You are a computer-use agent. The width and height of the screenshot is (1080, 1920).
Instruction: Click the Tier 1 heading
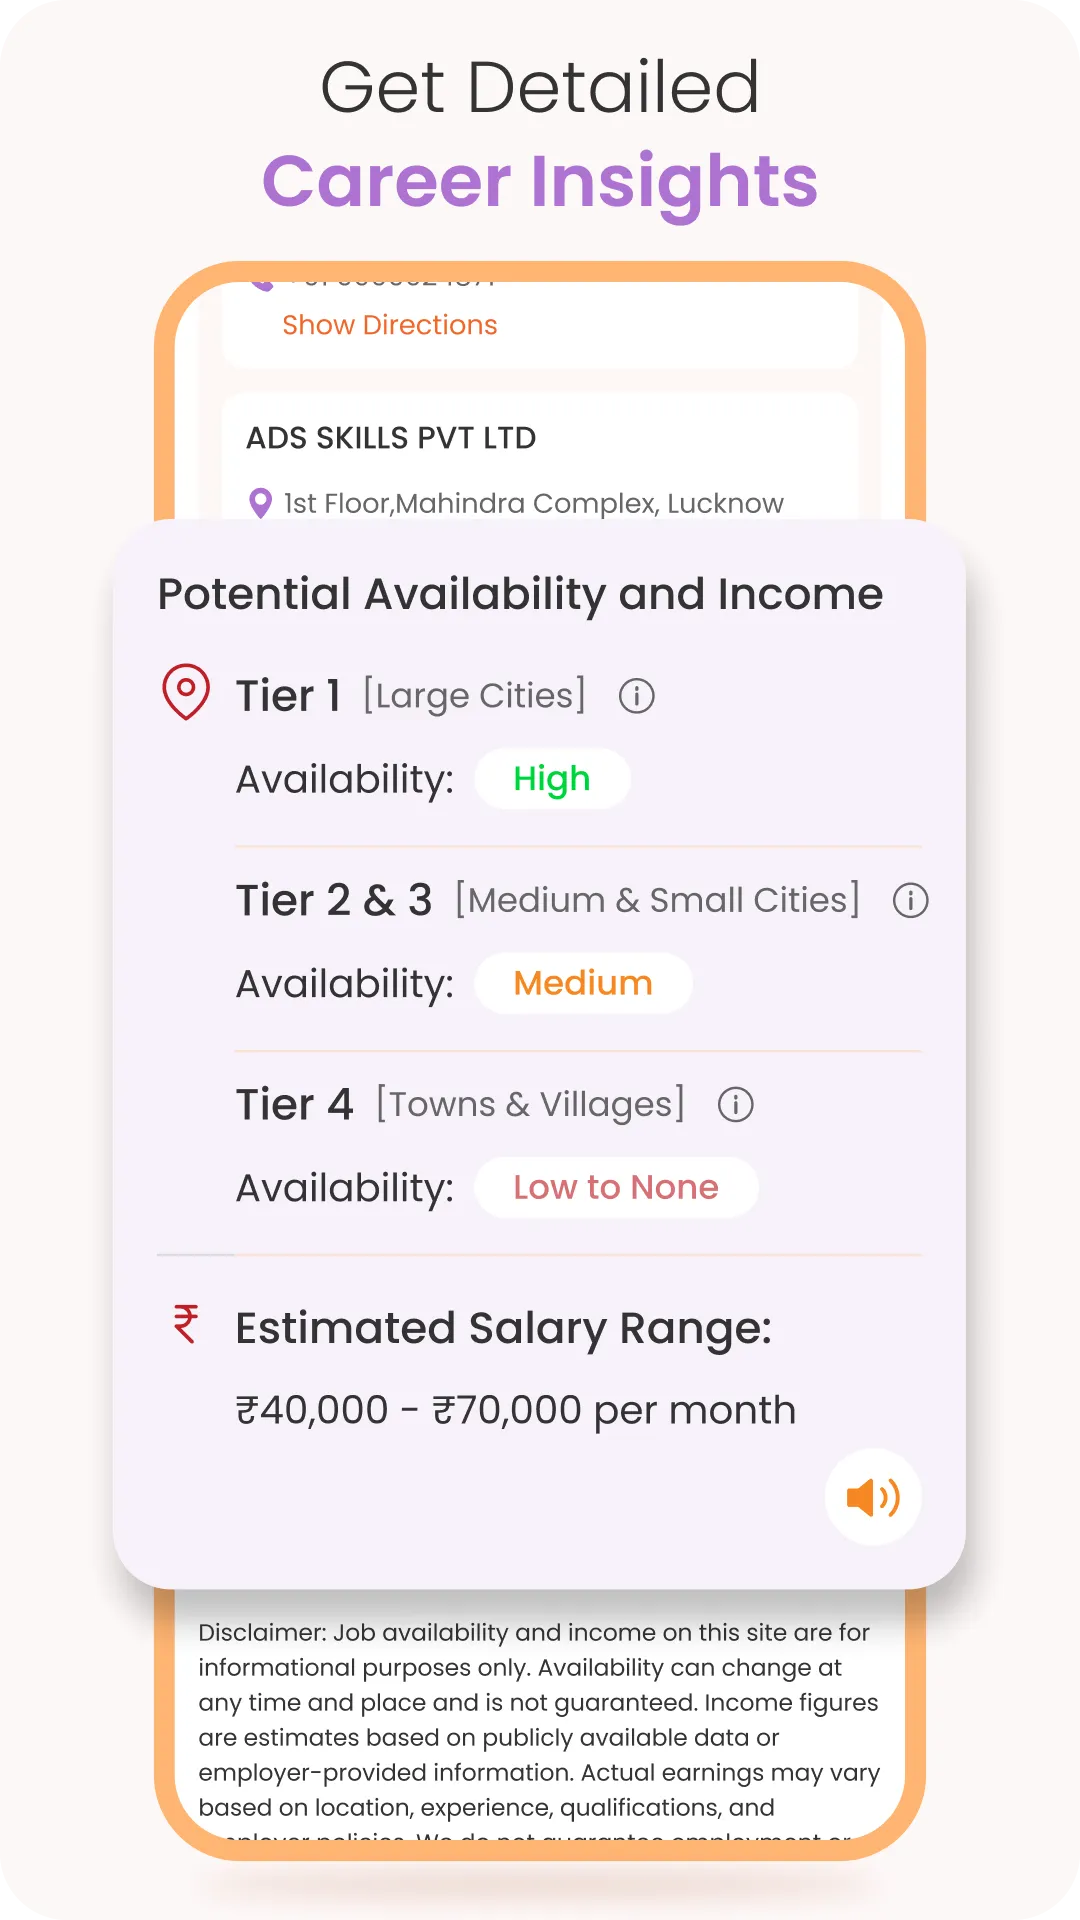pos(289,696)
